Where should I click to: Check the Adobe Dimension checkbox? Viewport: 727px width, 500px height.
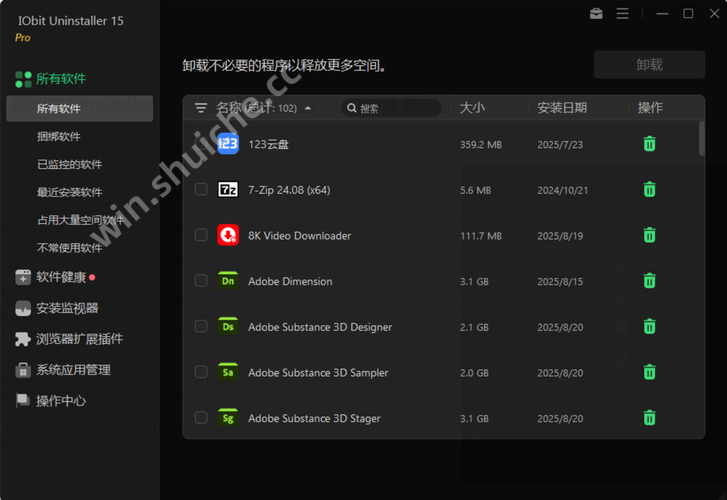(201, 281)
